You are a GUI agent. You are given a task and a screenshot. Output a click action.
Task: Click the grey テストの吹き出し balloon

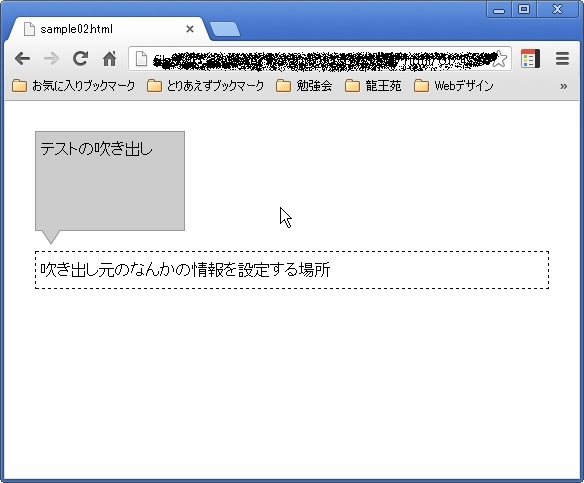click(x=110, y=181)
